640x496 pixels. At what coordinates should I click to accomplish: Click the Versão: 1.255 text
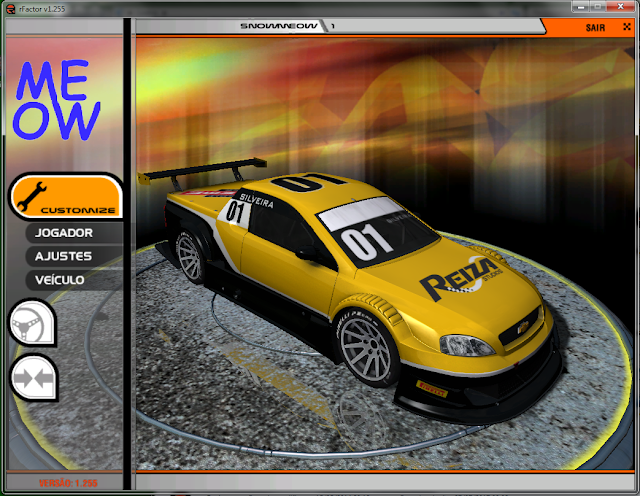tap(68, 483)
